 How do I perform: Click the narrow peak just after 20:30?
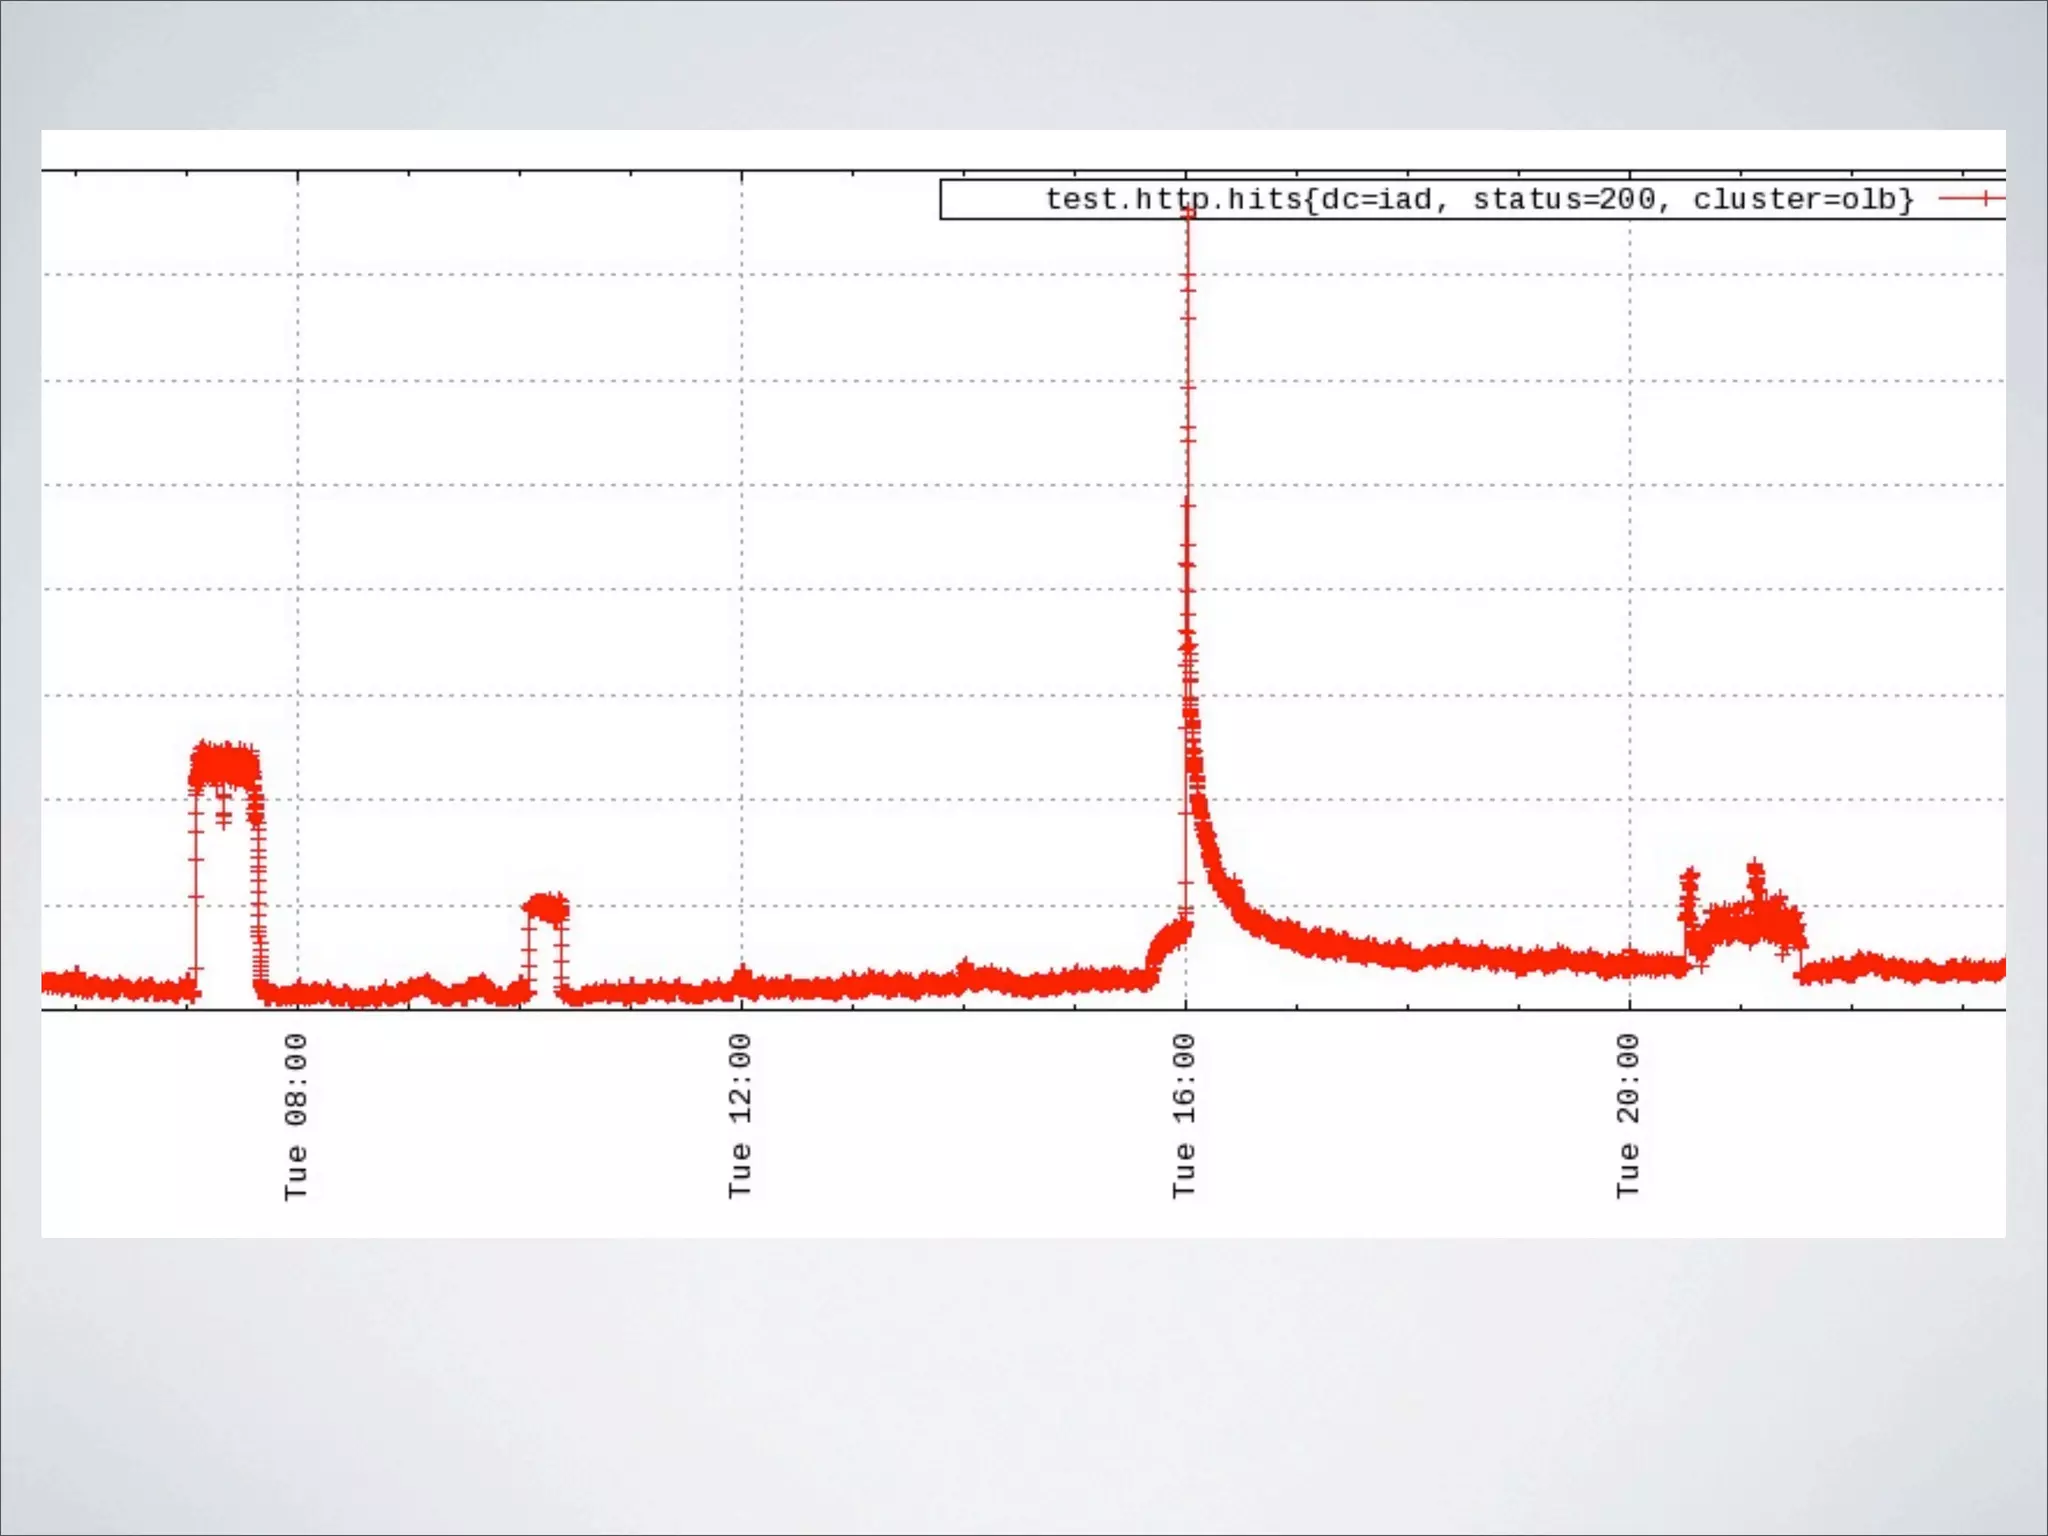[x=1690, y=885]
